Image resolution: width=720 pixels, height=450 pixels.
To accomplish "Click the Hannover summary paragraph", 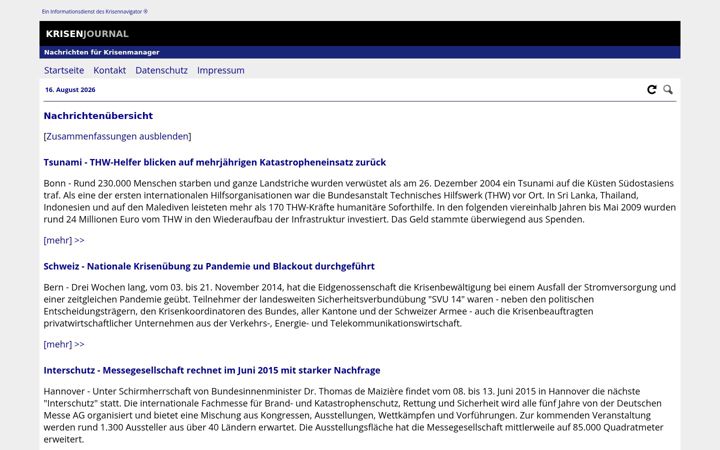I will pos(354,415).
